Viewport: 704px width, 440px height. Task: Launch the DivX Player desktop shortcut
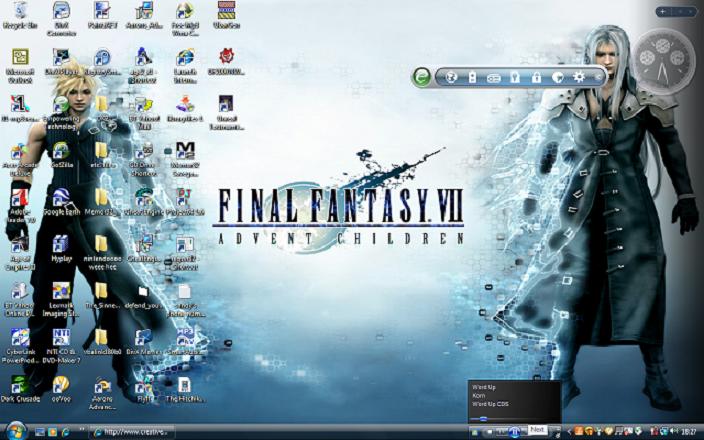click(x=61, y=62)
